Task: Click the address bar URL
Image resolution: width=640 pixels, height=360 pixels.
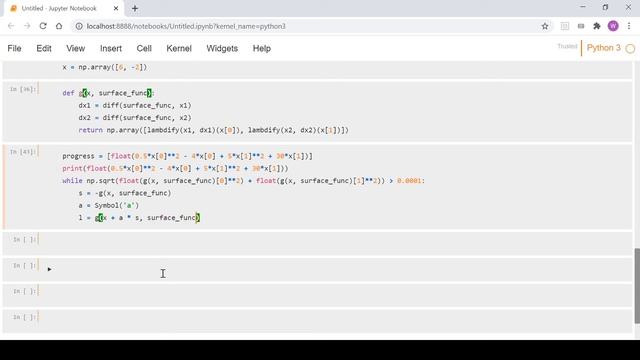Action: click(x=186, y=26)
